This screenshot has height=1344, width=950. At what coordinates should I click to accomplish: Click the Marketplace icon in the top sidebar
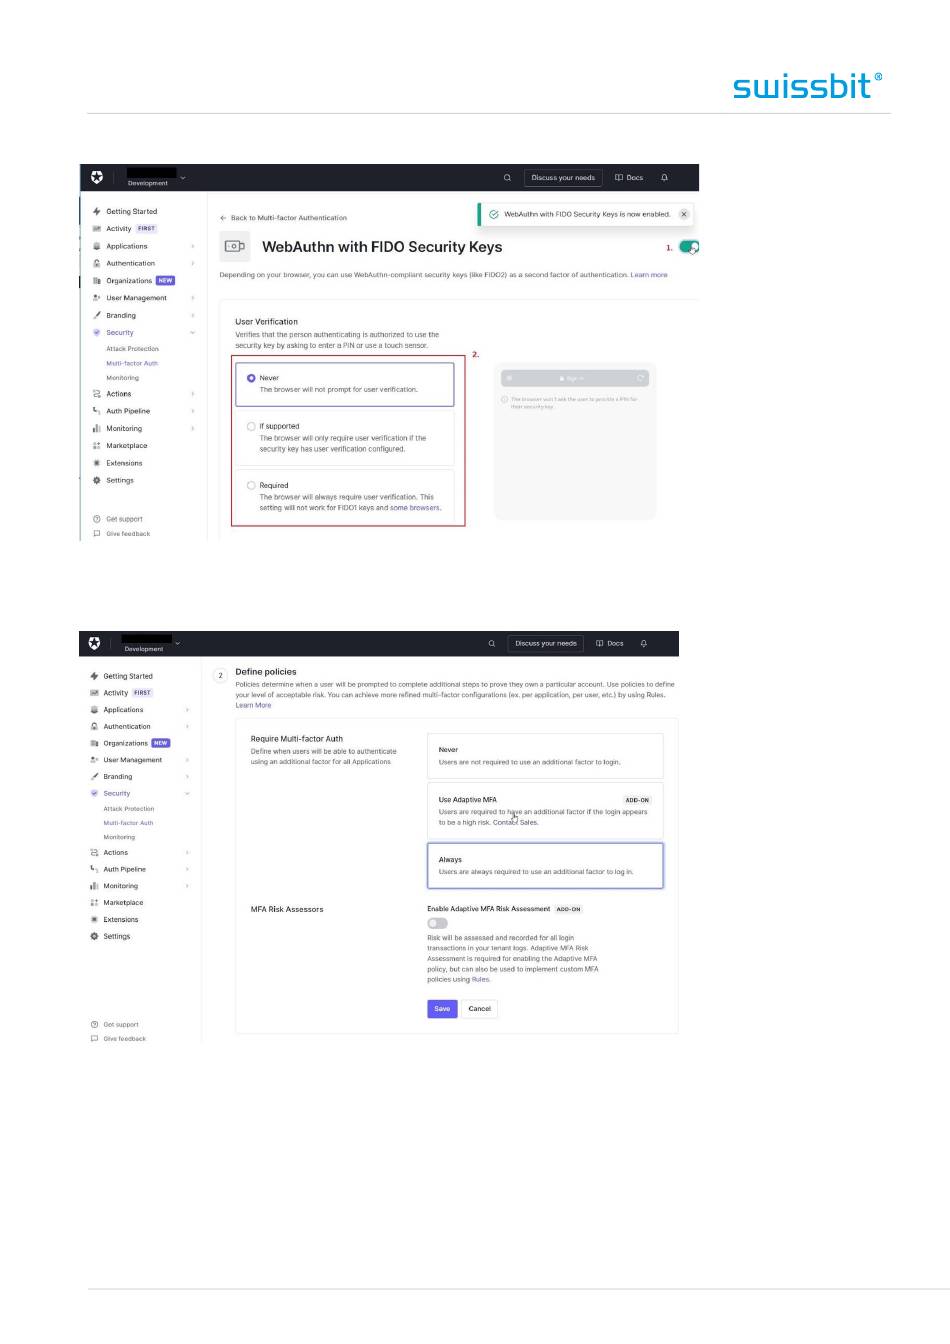pos(97,446)
